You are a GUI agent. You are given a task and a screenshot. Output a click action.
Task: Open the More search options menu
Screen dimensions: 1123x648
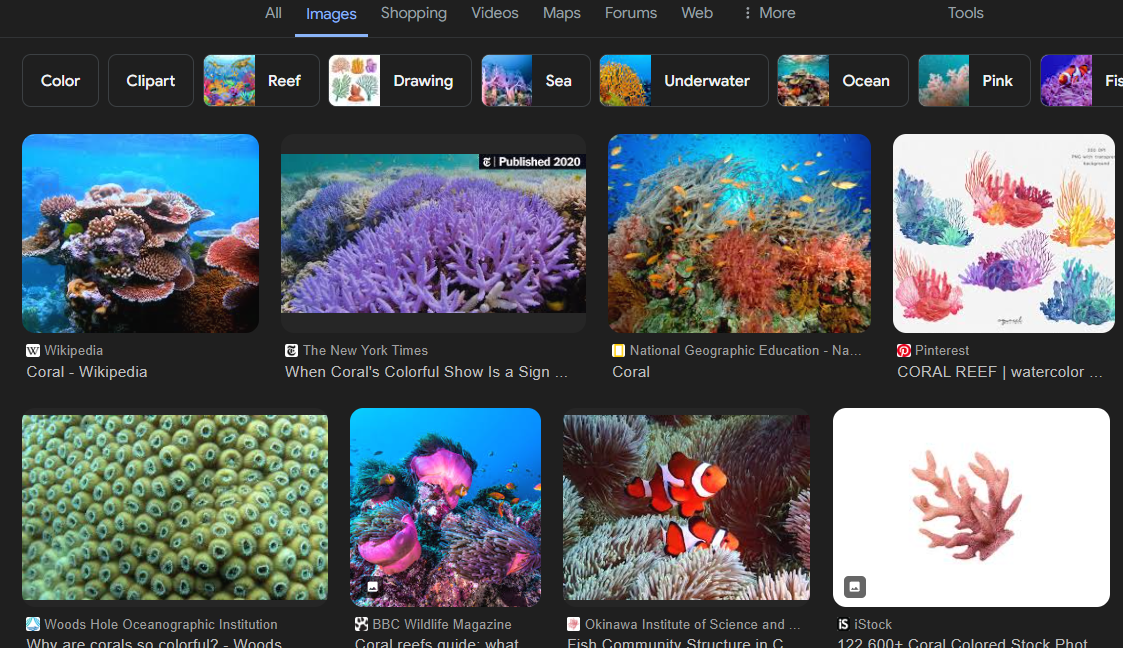[768, 13]
